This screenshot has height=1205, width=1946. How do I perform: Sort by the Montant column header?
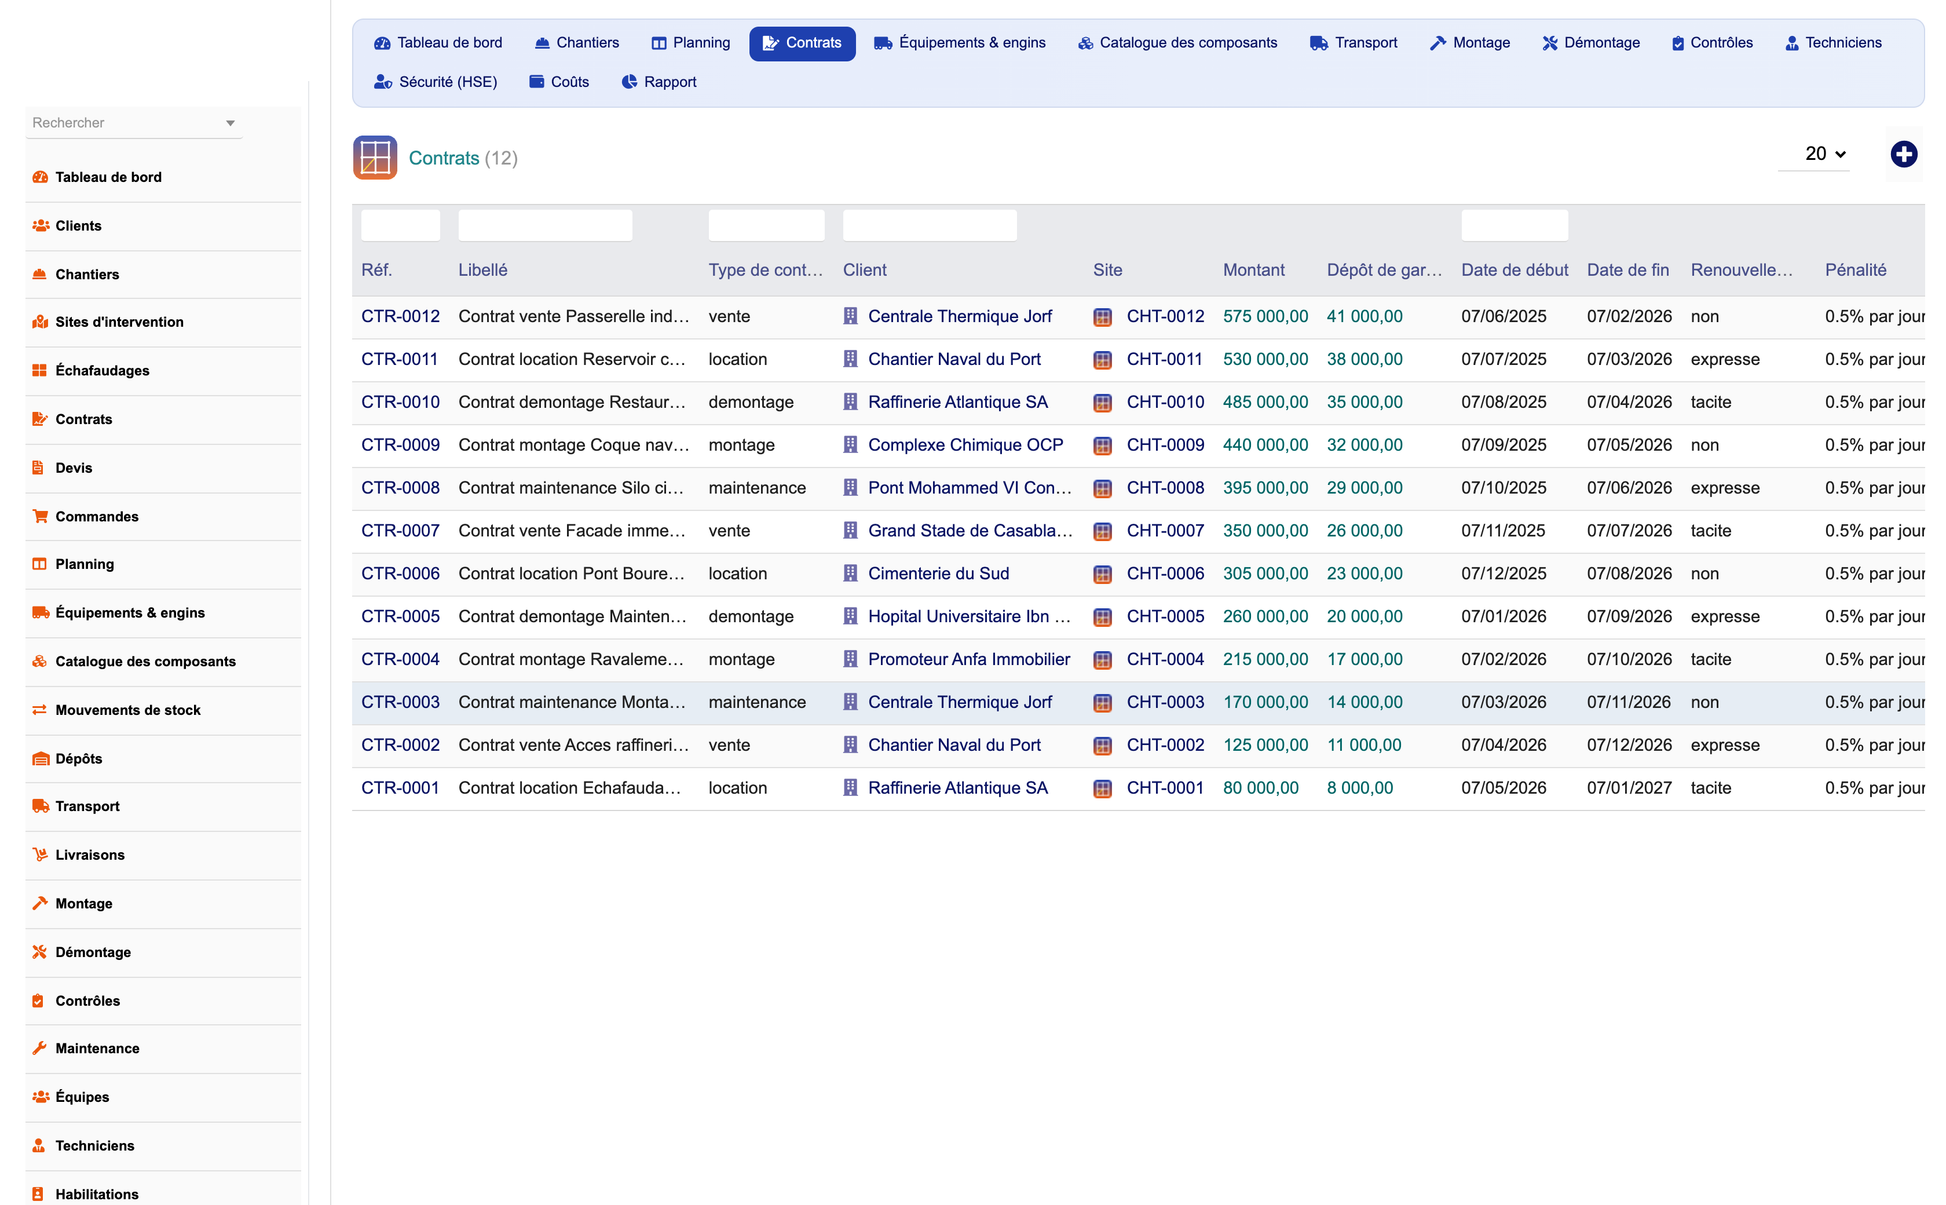pyautogui.click(x=1253, y=270)
